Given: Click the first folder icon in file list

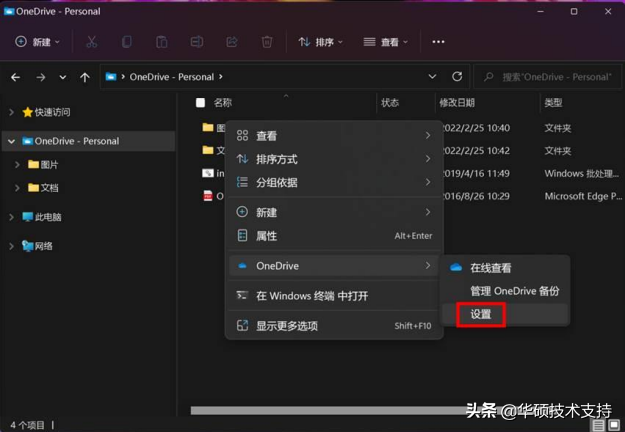Looking at the screenshot, I should coord(208,128).
